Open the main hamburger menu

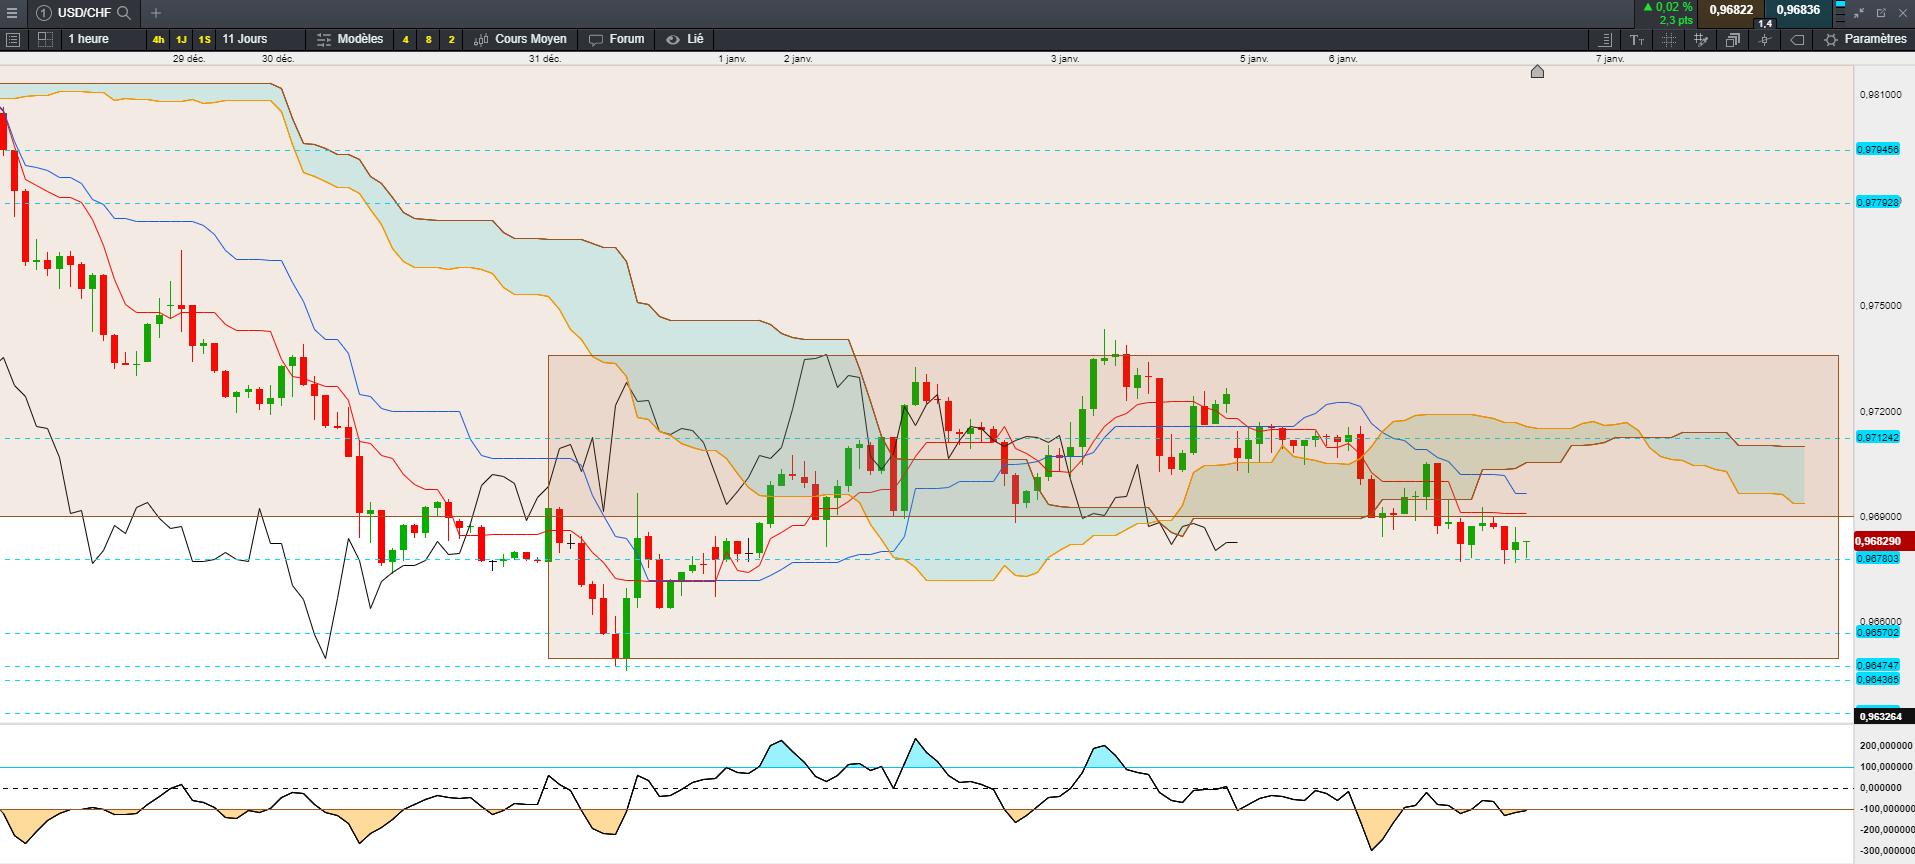[x=12, y=13]
